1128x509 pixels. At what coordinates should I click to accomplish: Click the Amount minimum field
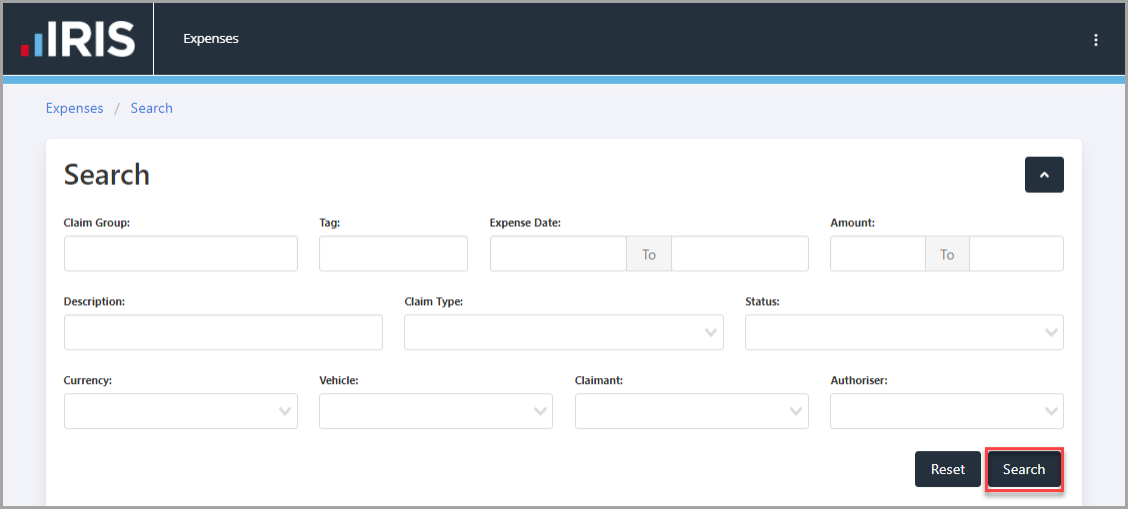click(878, 254)
